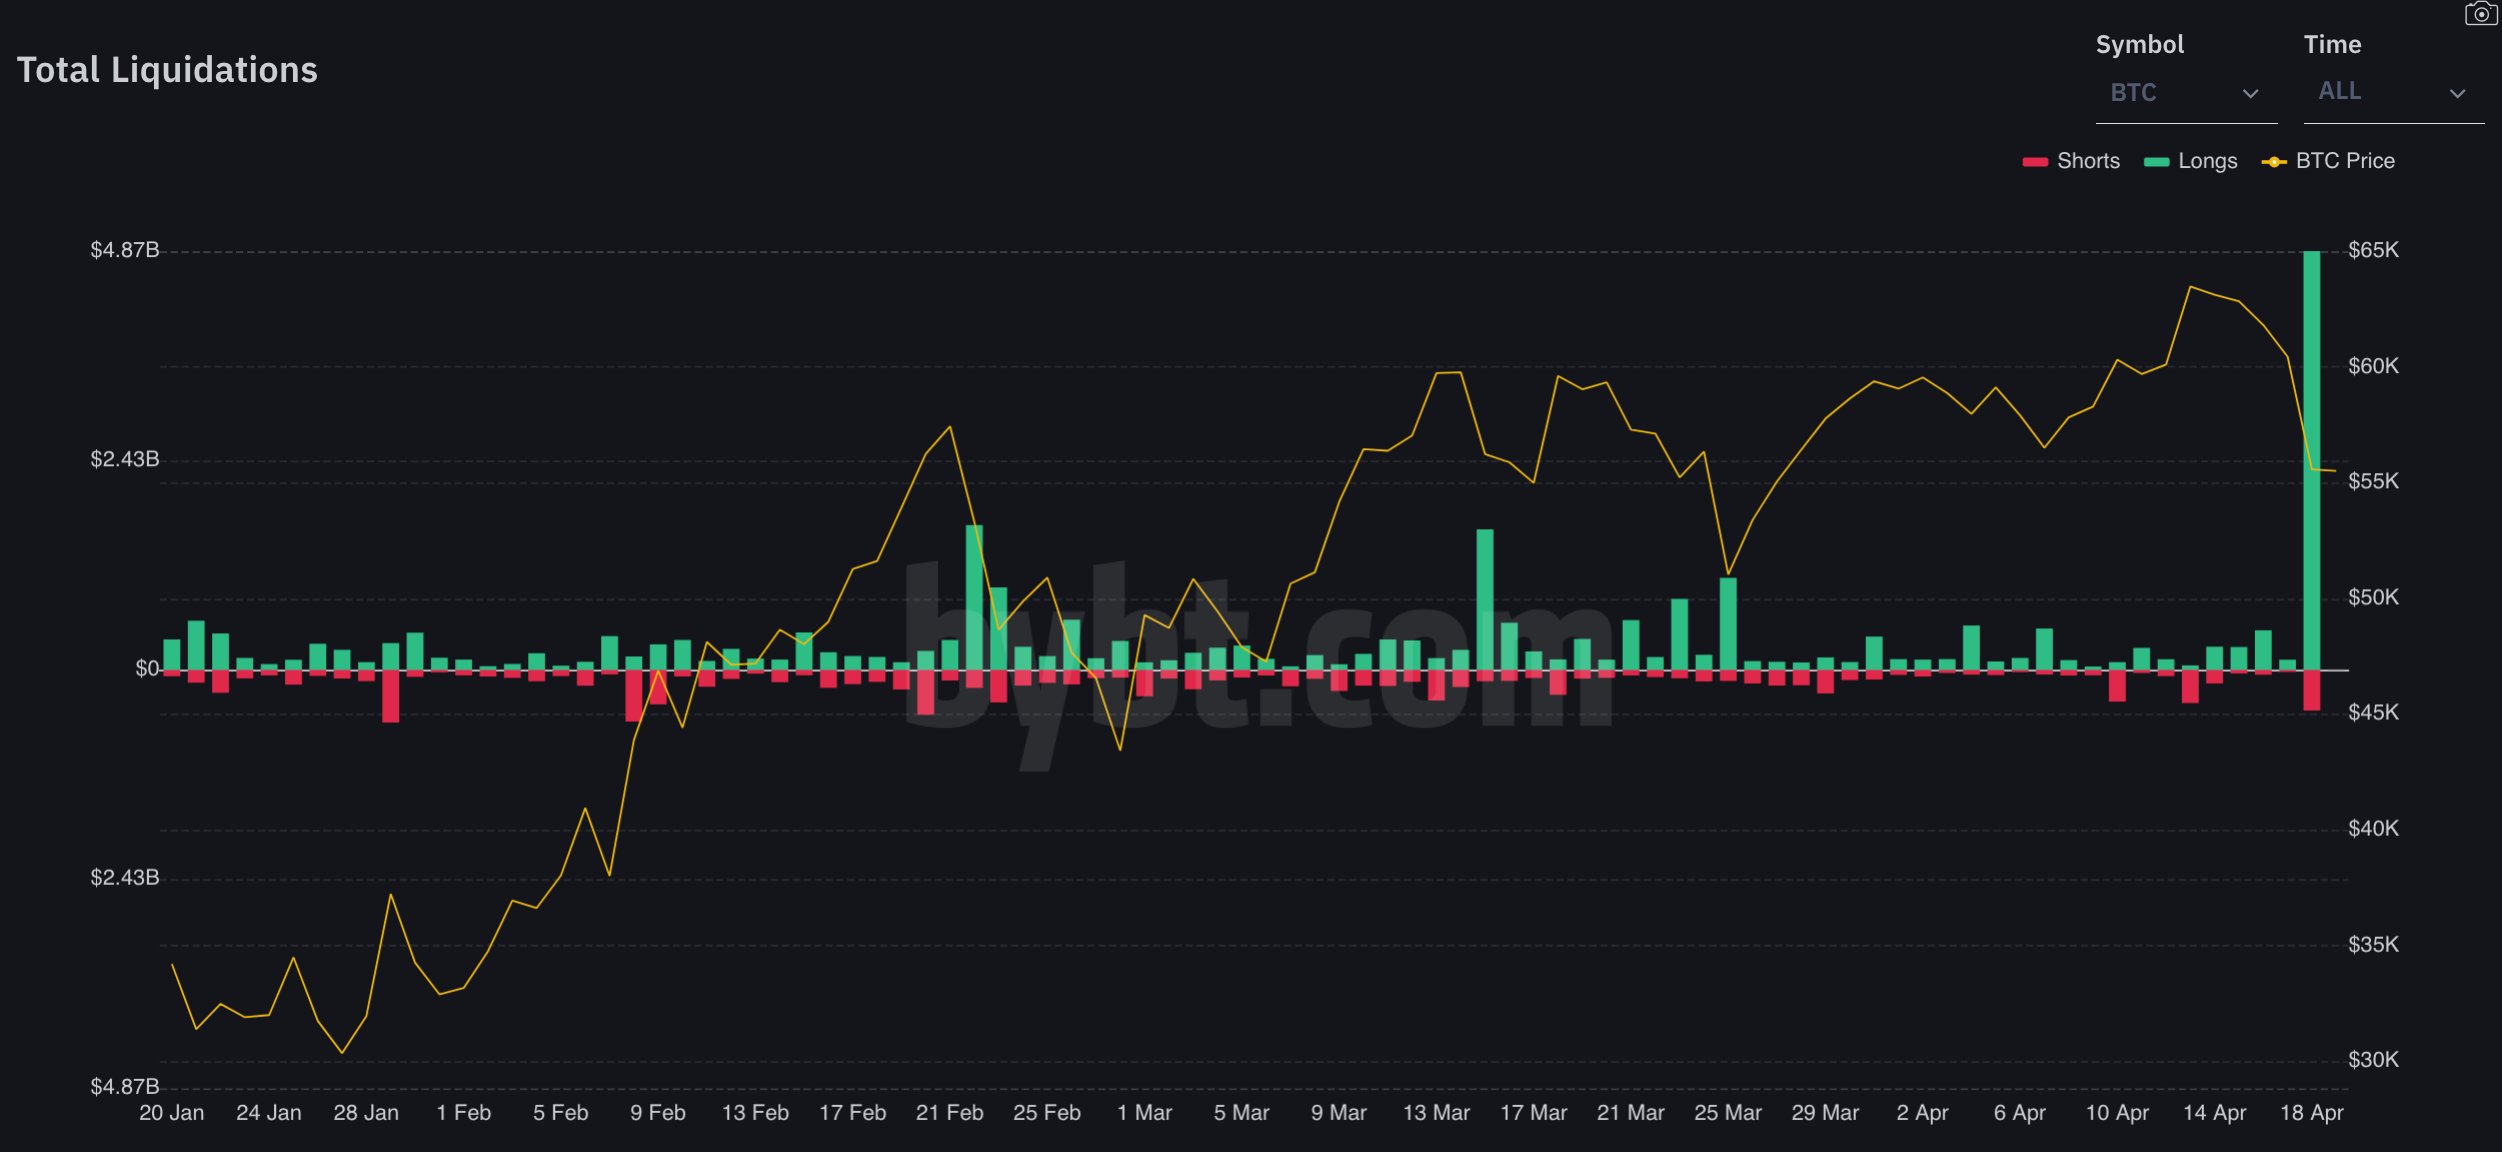Click the $65K price axis label
Viewport: 2502px width, 1152px height.
click(x=2373, y=250)
